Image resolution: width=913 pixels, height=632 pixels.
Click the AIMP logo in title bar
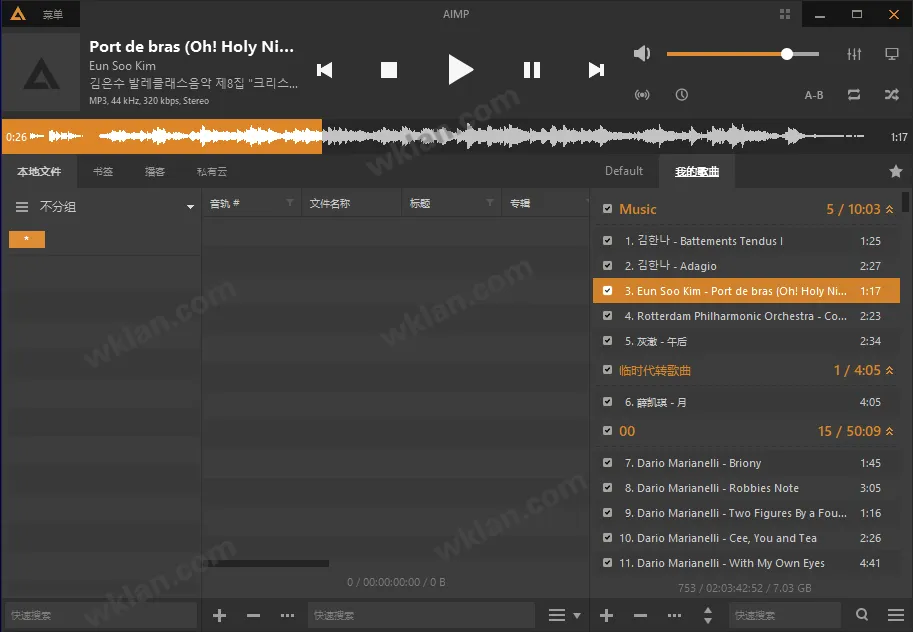click(x=18, y=13)
